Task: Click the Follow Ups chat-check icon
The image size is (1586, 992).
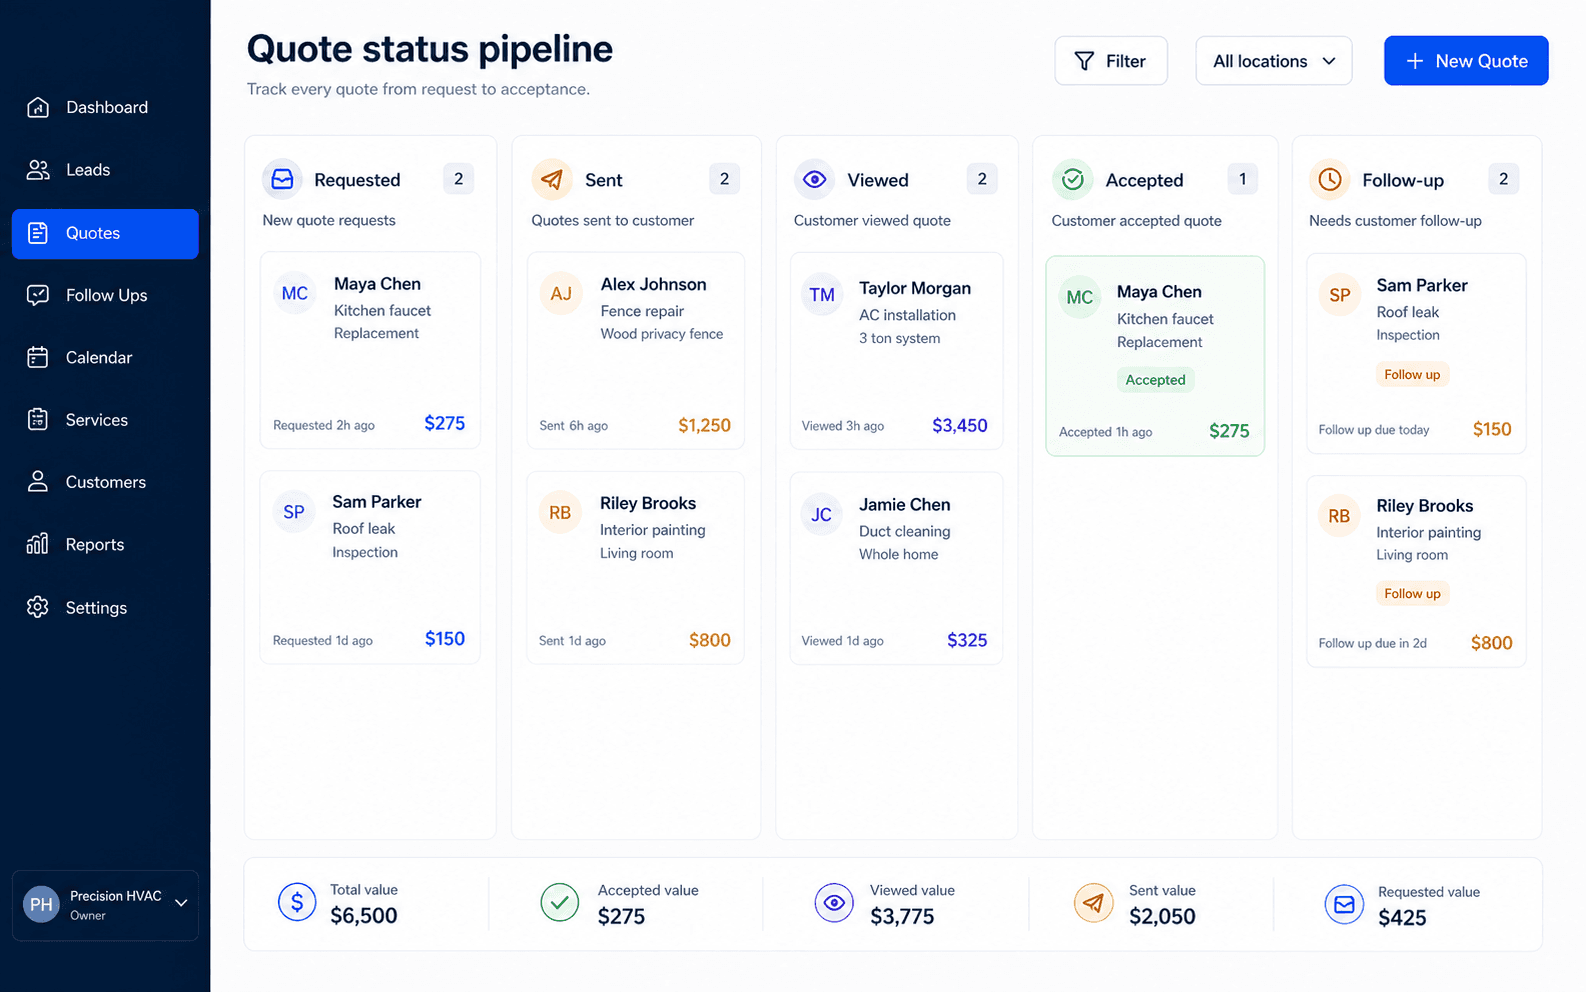Action: click(x=38, y=295)
